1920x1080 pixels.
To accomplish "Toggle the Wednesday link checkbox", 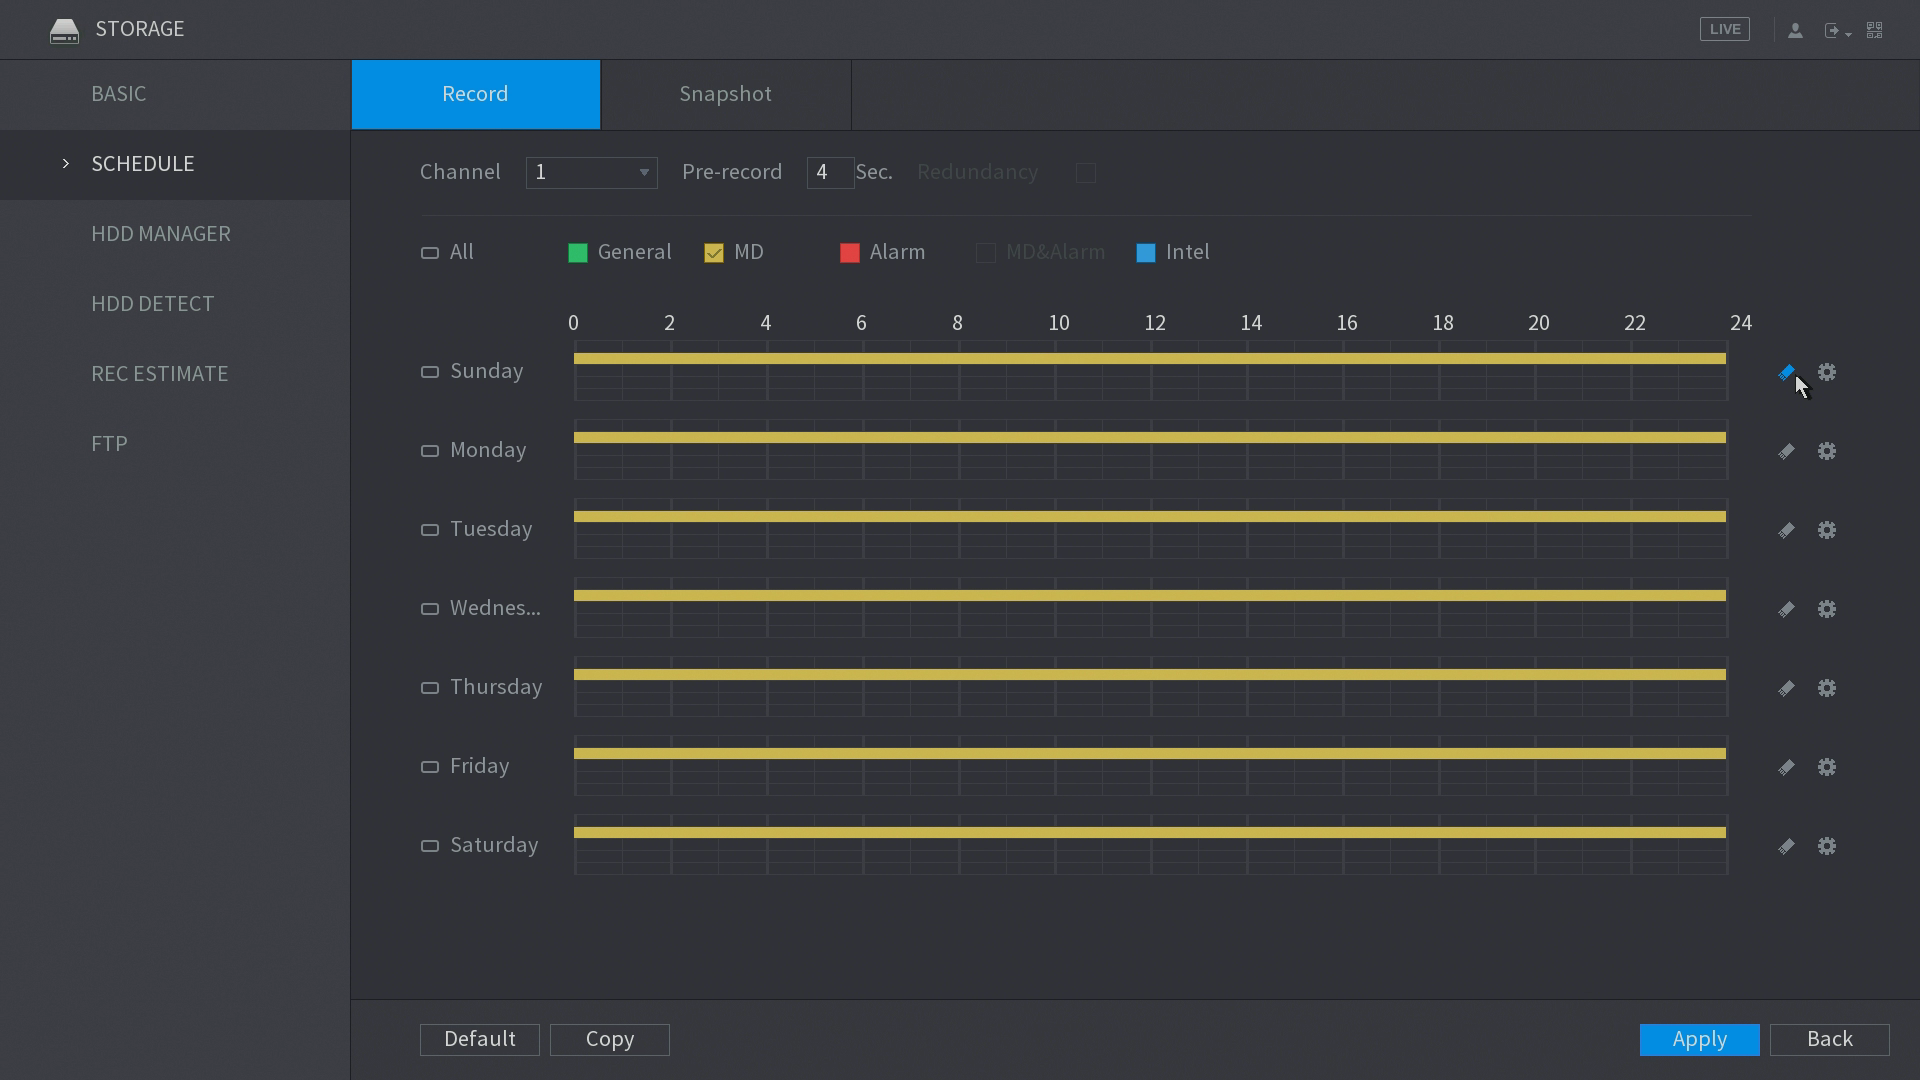I will [x=430, y=609].
